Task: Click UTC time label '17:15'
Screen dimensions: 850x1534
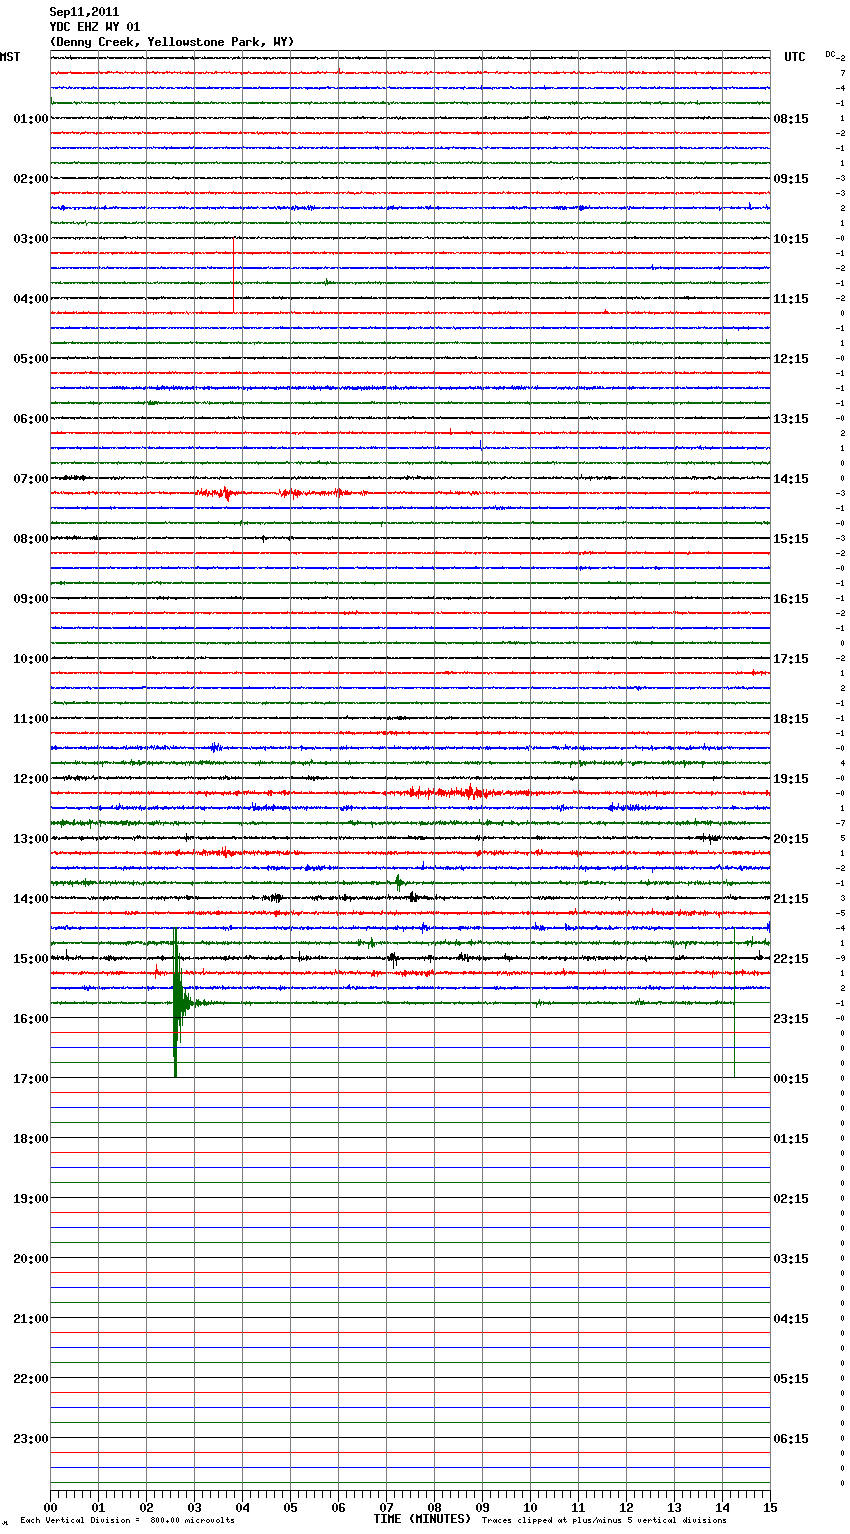Action: click(x=791, y=659)
